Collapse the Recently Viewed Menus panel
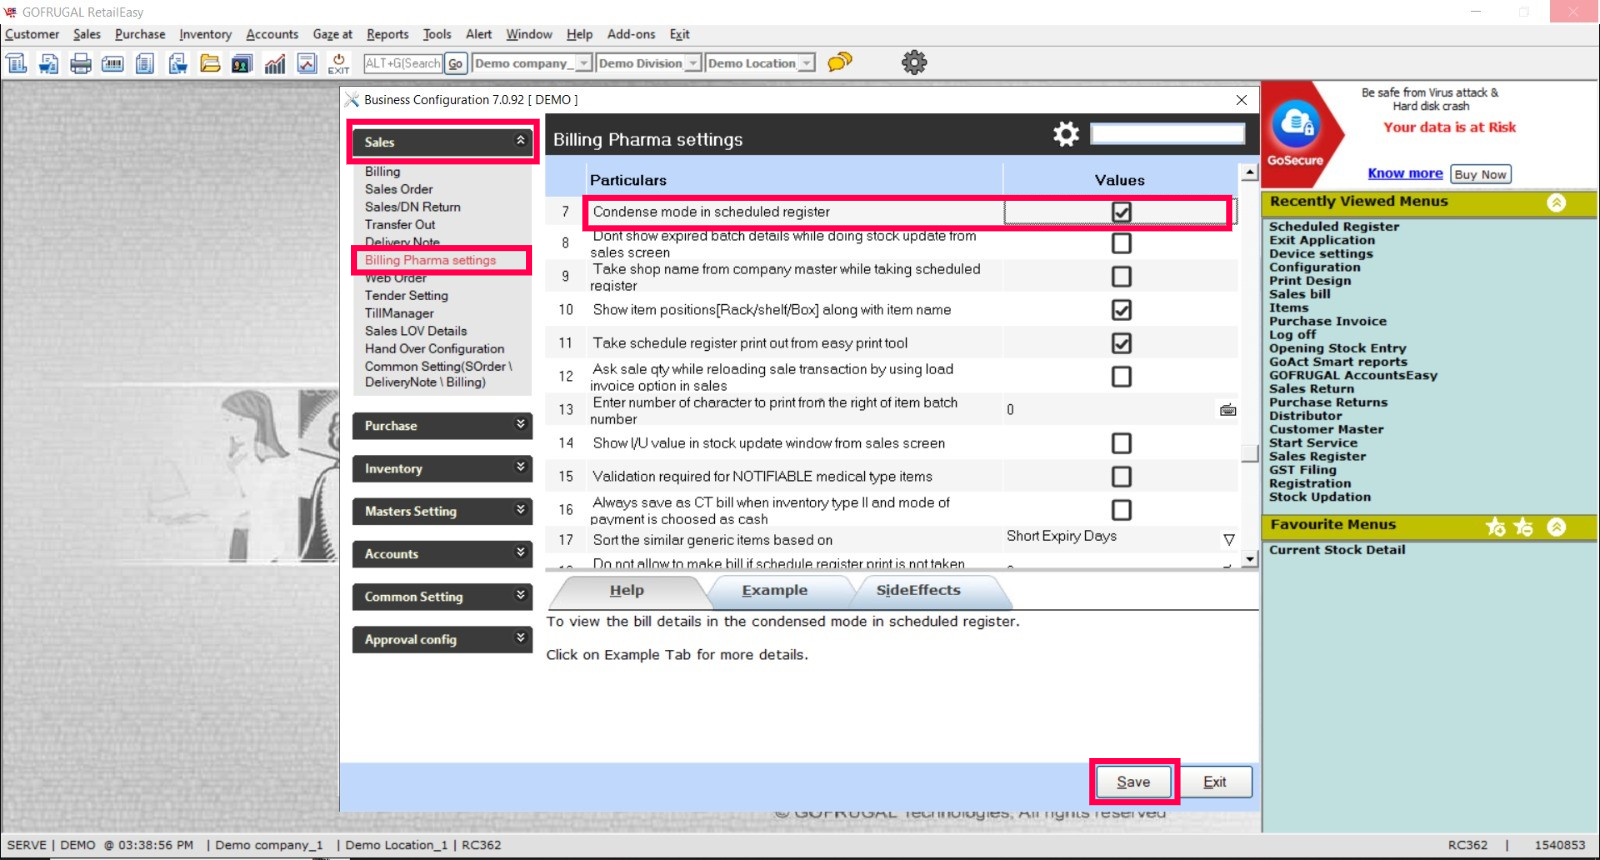 (x=1556, y=203)
